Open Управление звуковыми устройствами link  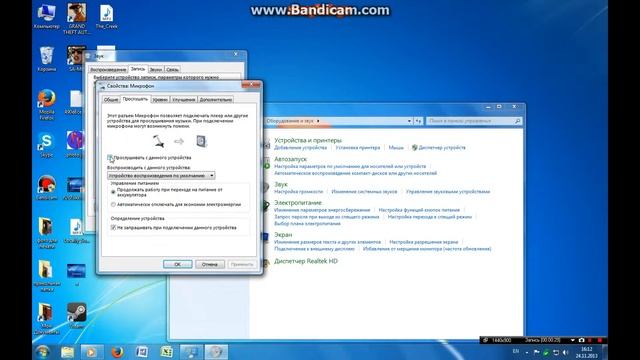(x=448, y=191)
